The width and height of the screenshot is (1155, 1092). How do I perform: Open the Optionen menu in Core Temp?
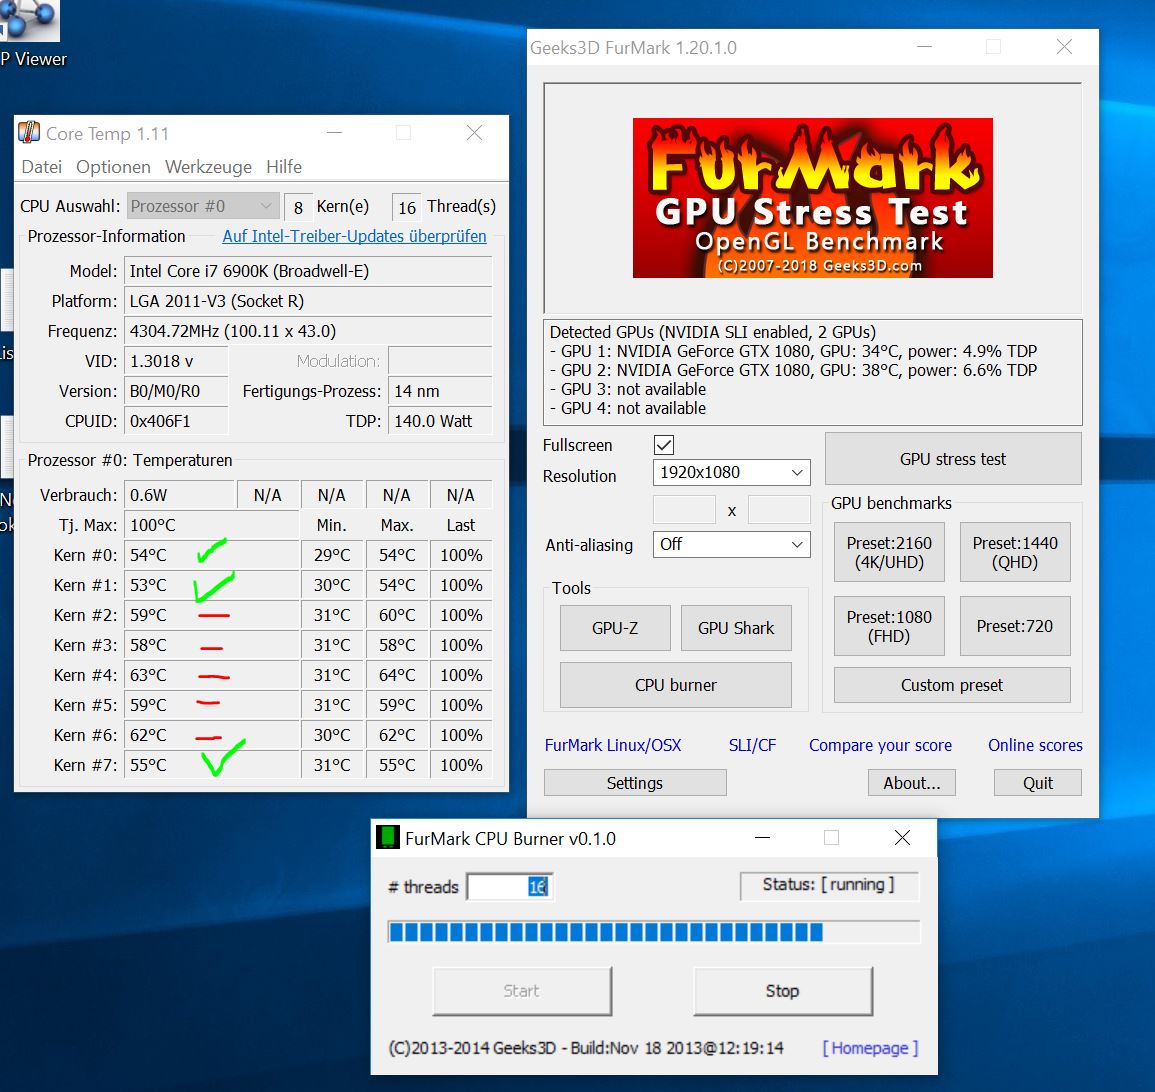pyautogui.click(x=113, y=167)
